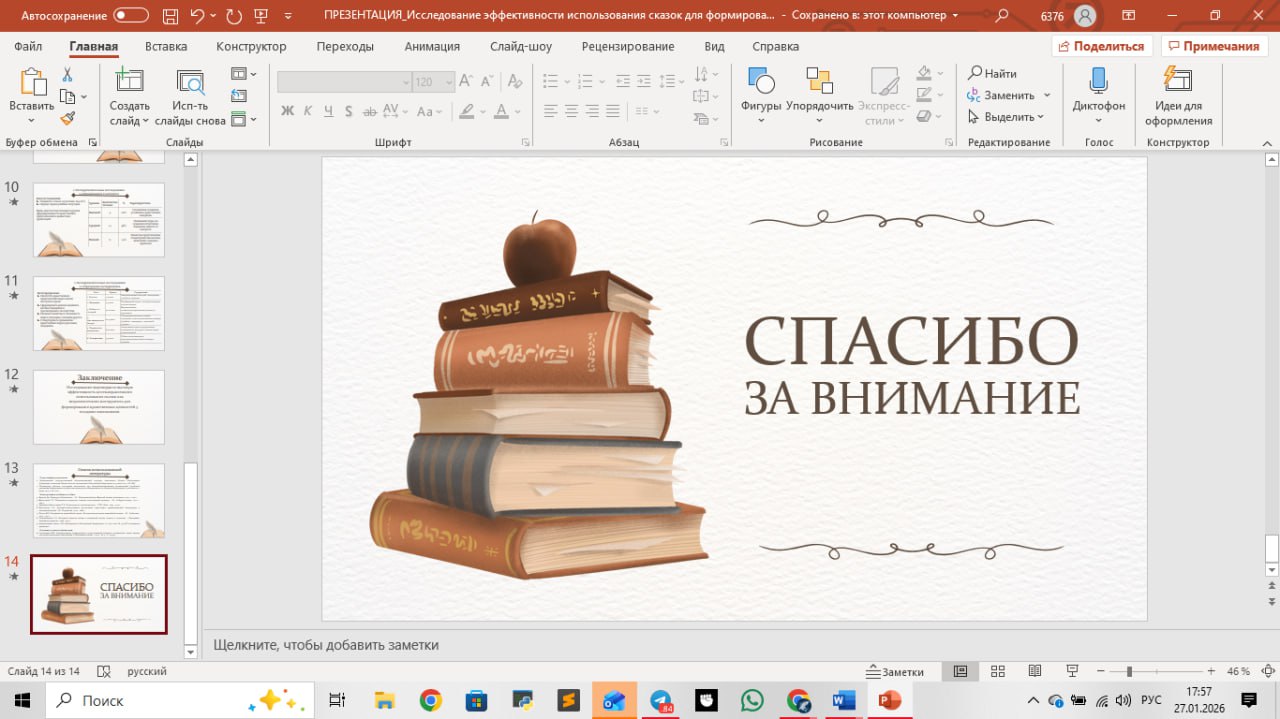Viewport: 1280px width, 719px height.
Task: Switch to Slide Sorter view
Action: [x=997, y=671]
